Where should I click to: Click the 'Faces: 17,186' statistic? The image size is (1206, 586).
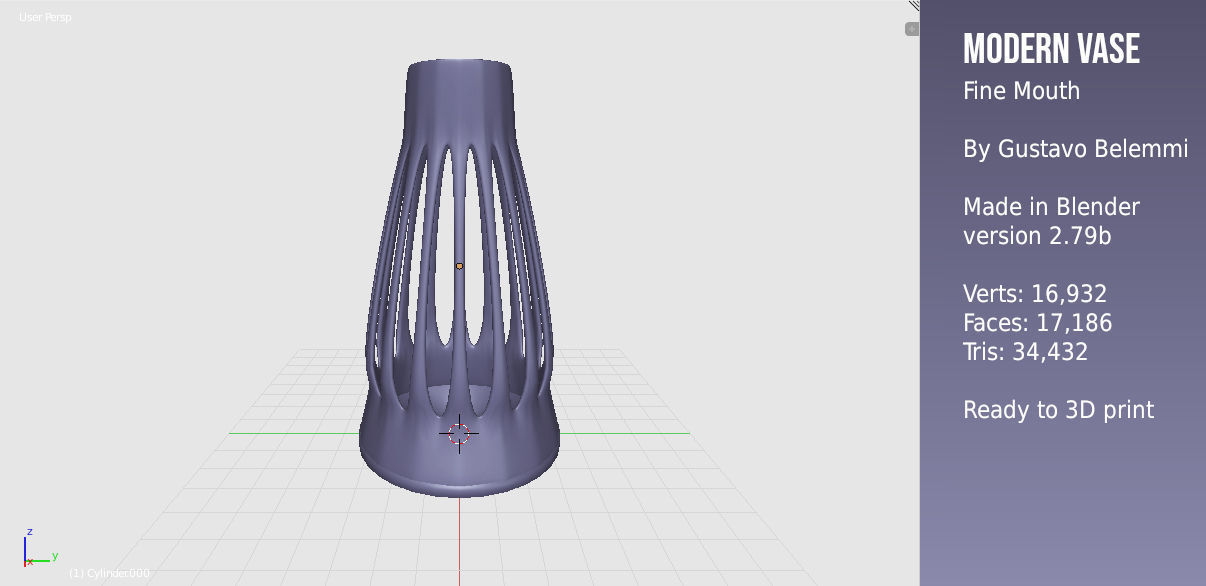click(x=1037, y=323)
